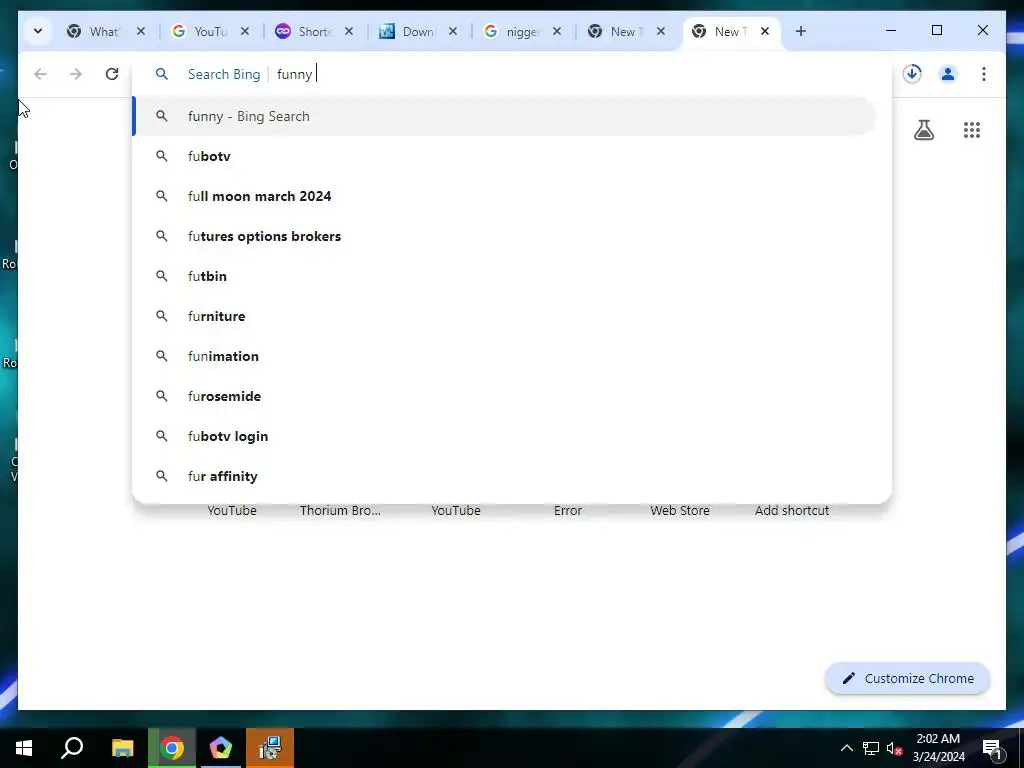1024x768 pixels.
Task: Open File Explorer from taskbar
Action: click(x=122, y=748)
